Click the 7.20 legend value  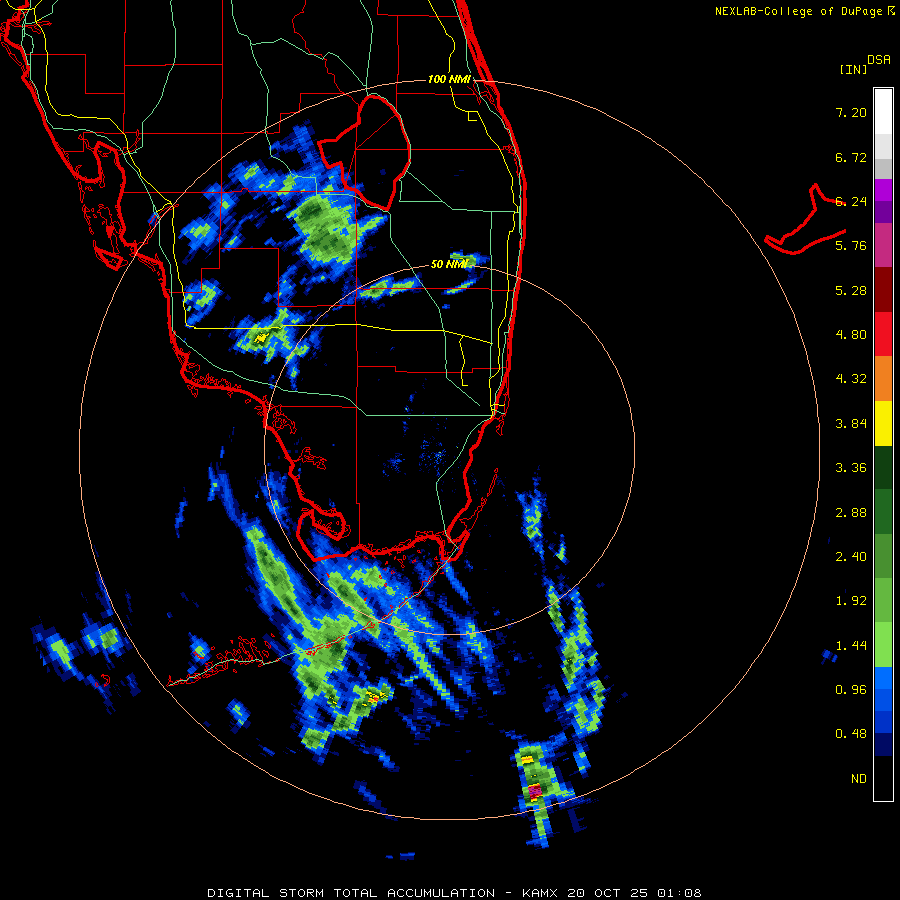[851, 112]
